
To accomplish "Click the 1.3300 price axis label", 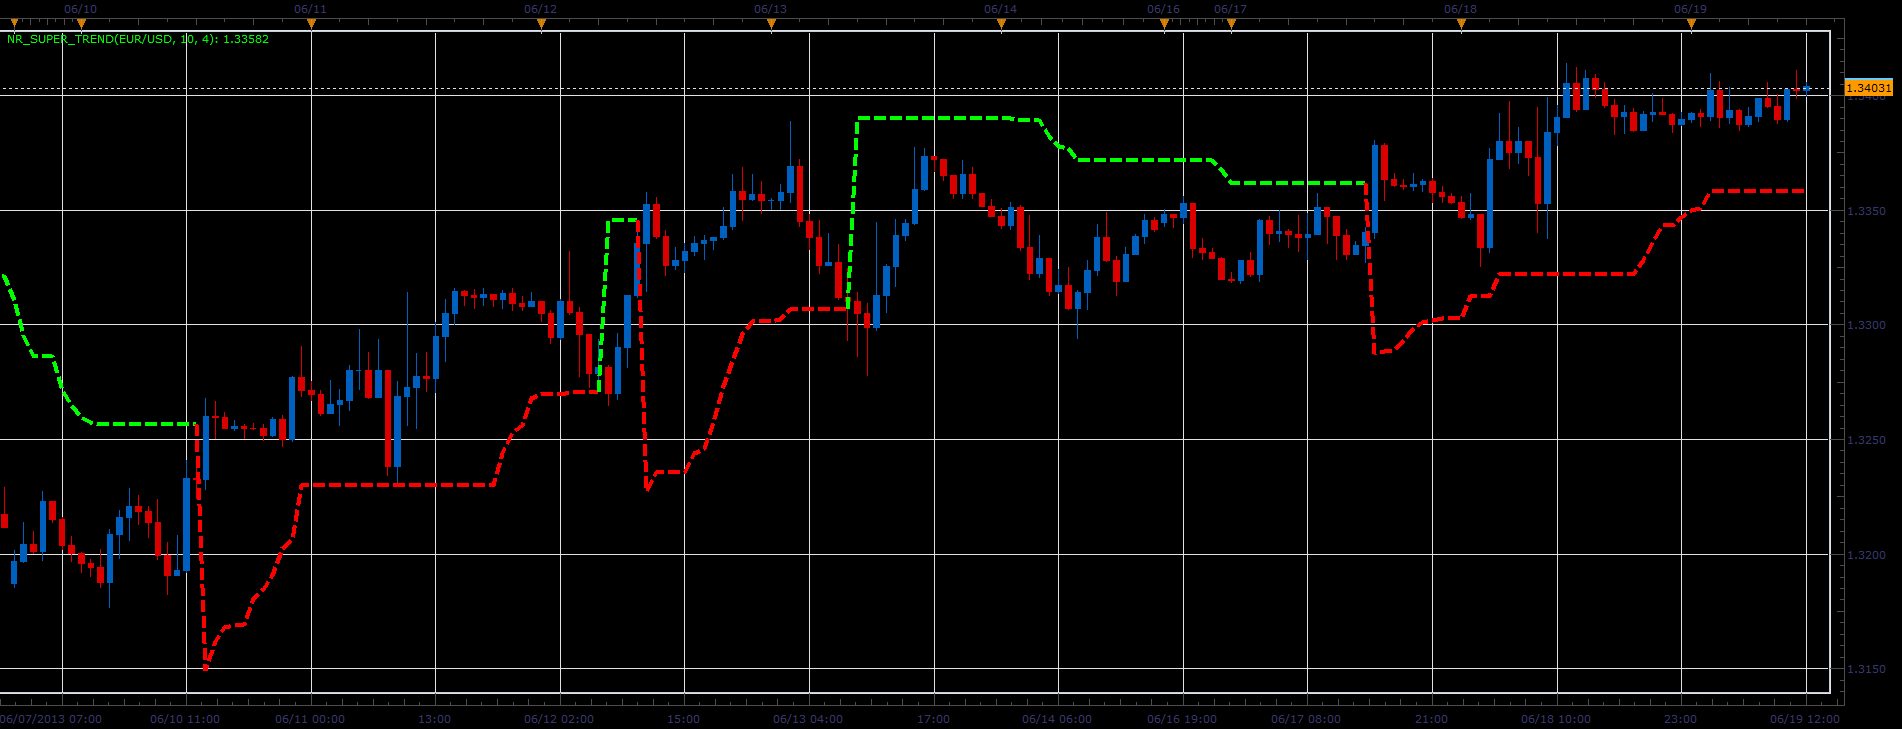I will (1866, 325).
